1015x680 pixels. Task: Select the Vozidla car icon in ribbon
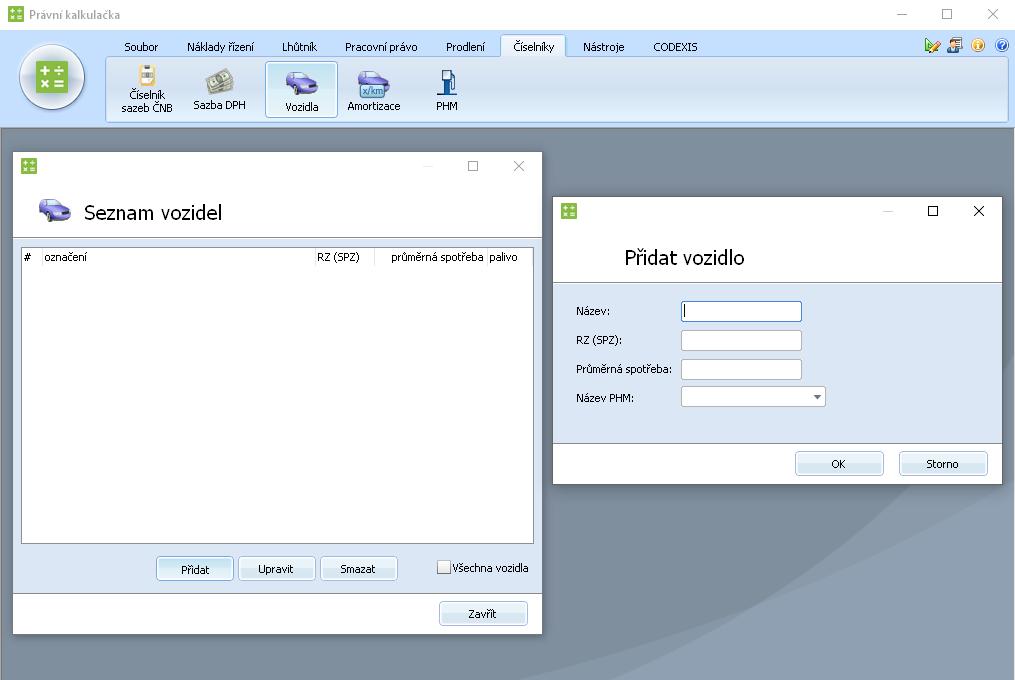pos(302,89)
